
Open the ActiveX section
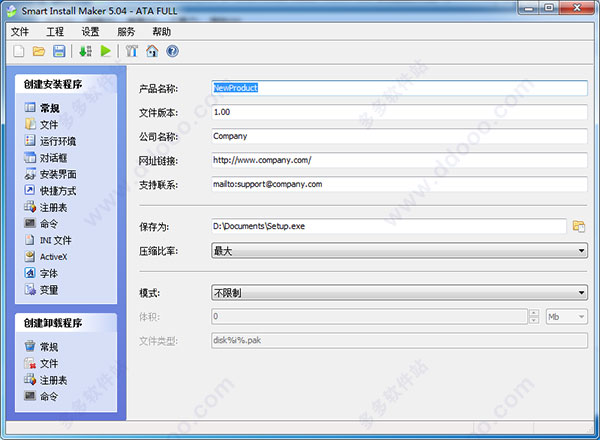46,257
